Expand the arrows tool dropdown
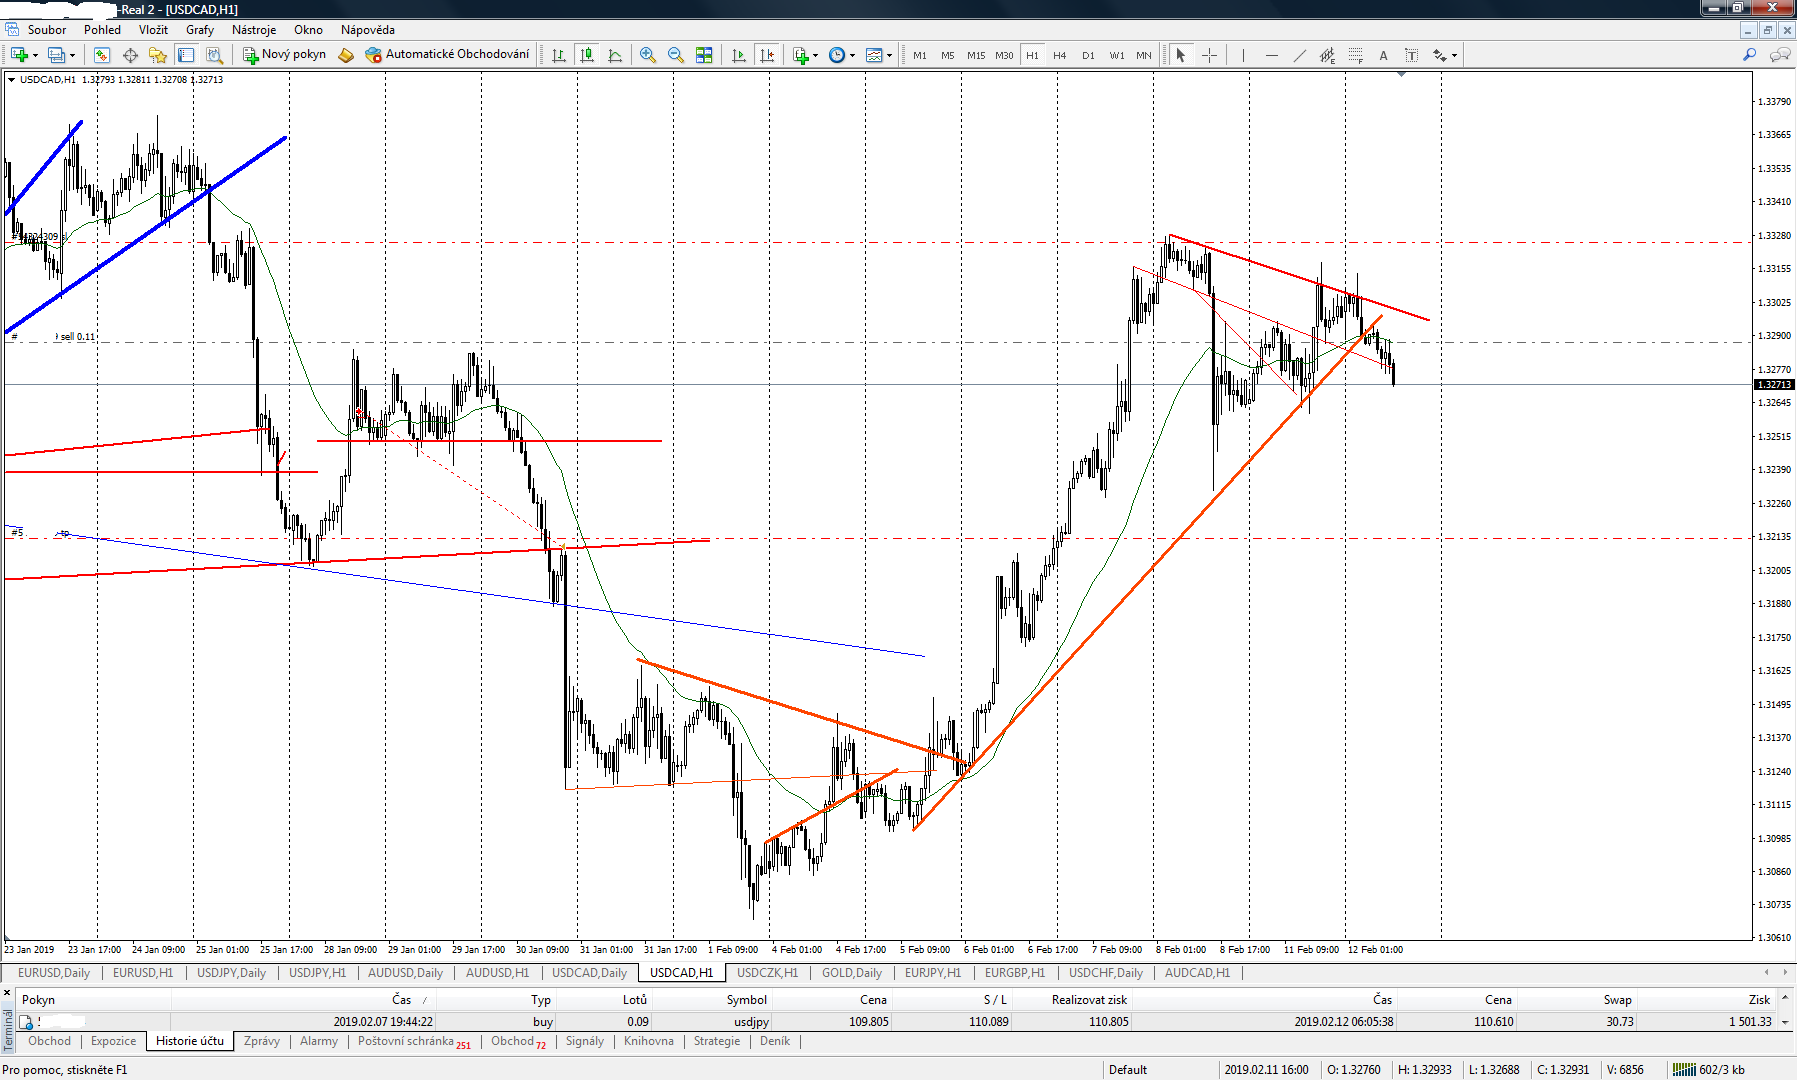 (1454, 56)
